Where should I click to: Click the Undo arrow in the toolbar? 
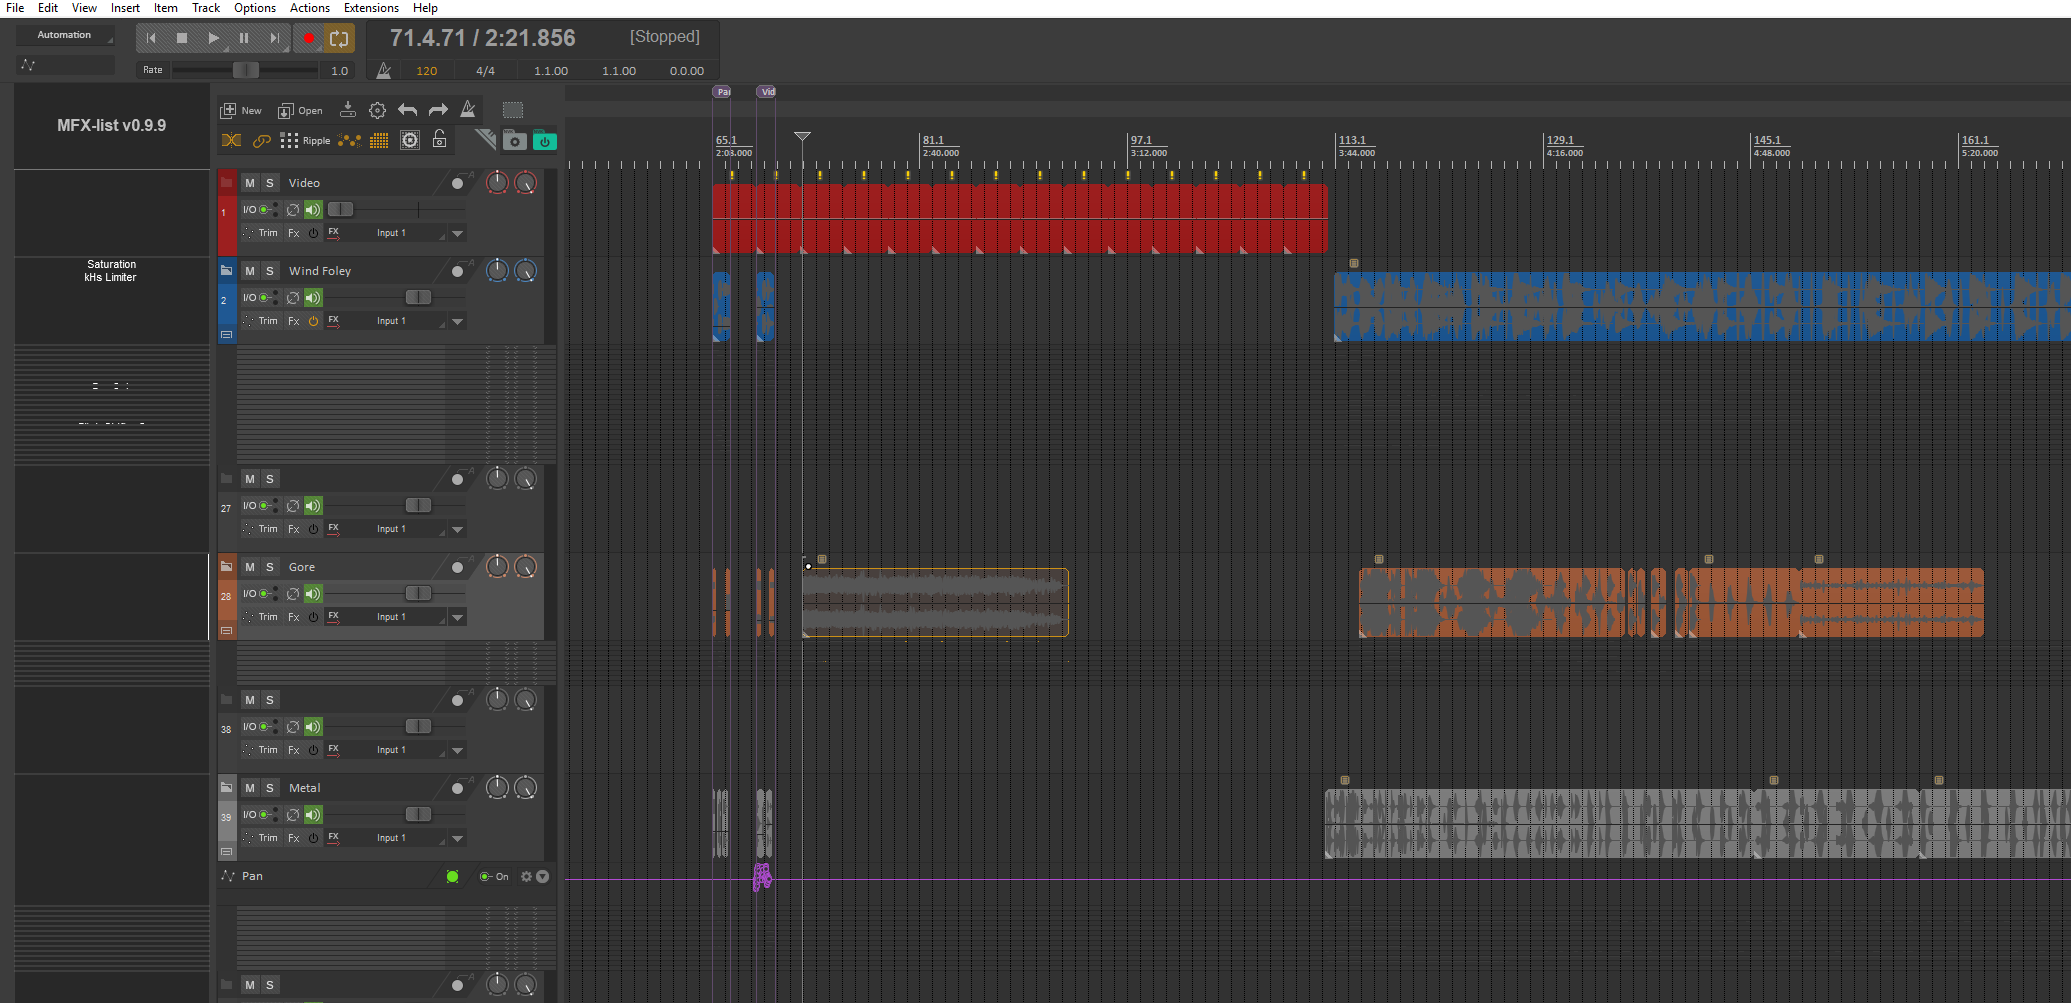tap(407, 110)
